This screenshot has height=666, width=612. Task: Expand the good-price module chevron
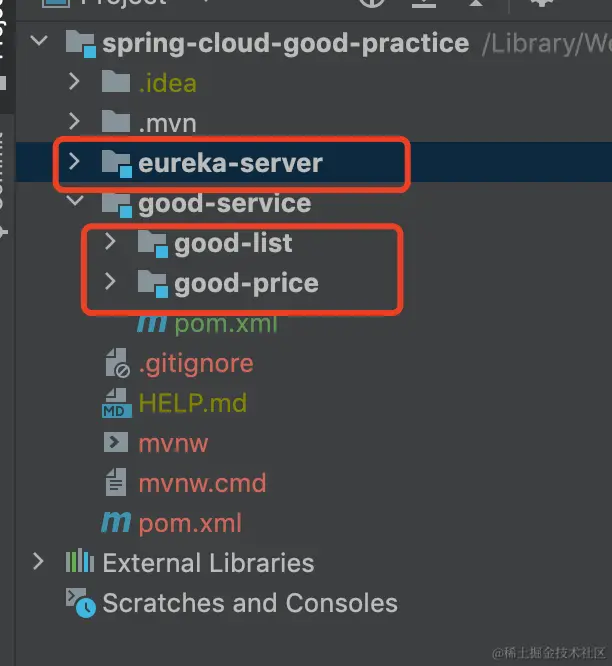pos(110,282)
